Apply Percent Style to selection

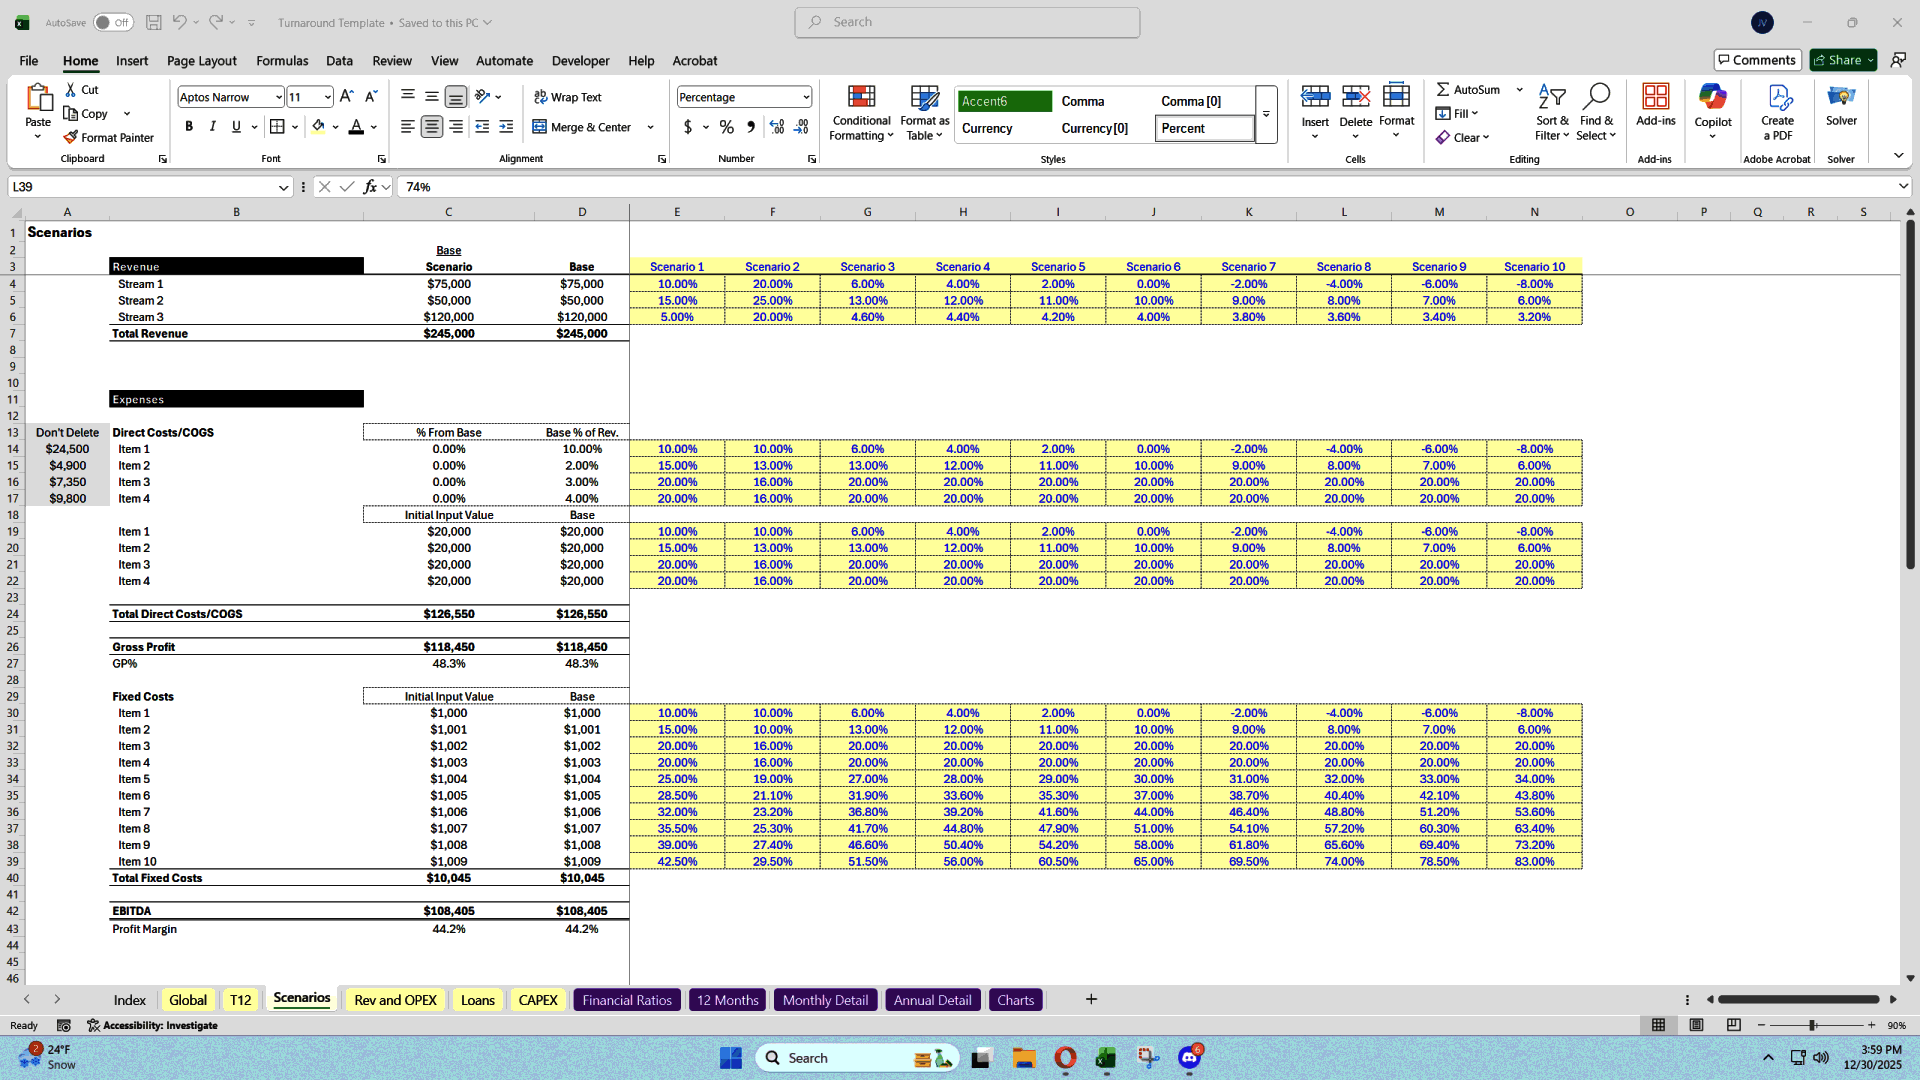click(727, 127)
